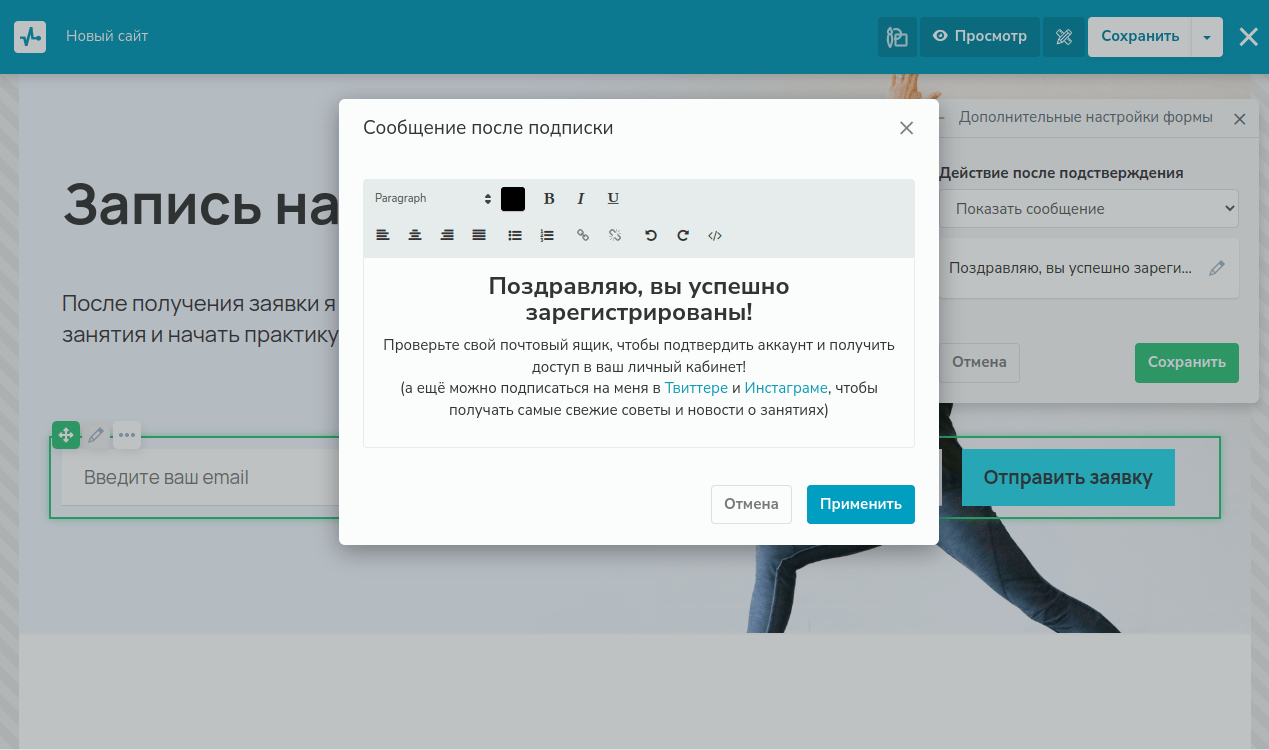Expand the arrow next to Сохранить
The image size is (1269, 750).
1207,37
